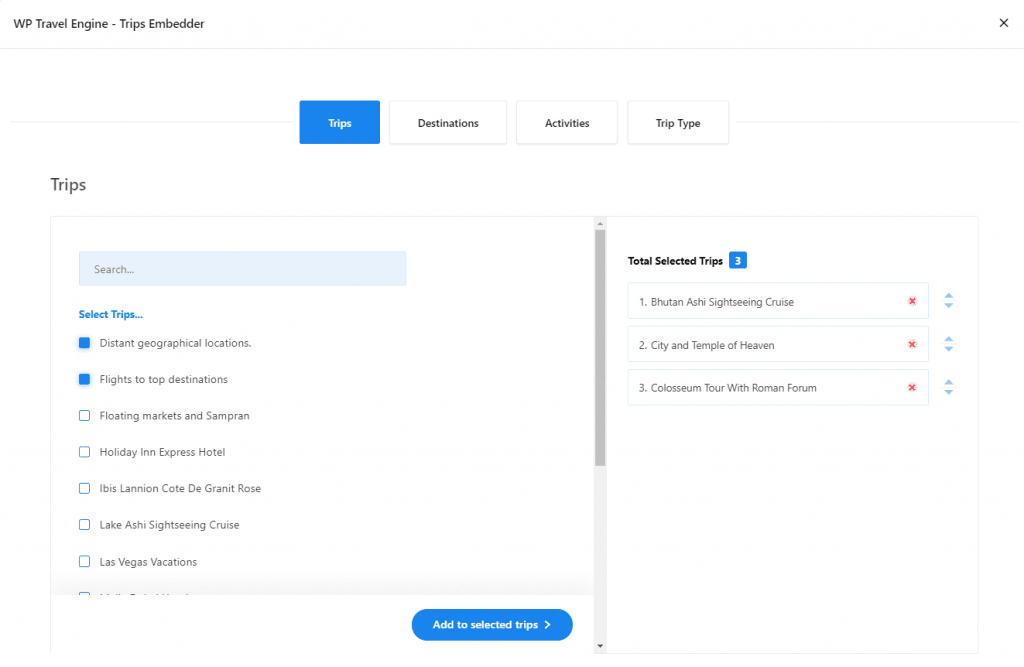The image size is (1024, 667).
Task: Select Colosseum Tour With Roman Forum row
Action: tap(778, 387)
